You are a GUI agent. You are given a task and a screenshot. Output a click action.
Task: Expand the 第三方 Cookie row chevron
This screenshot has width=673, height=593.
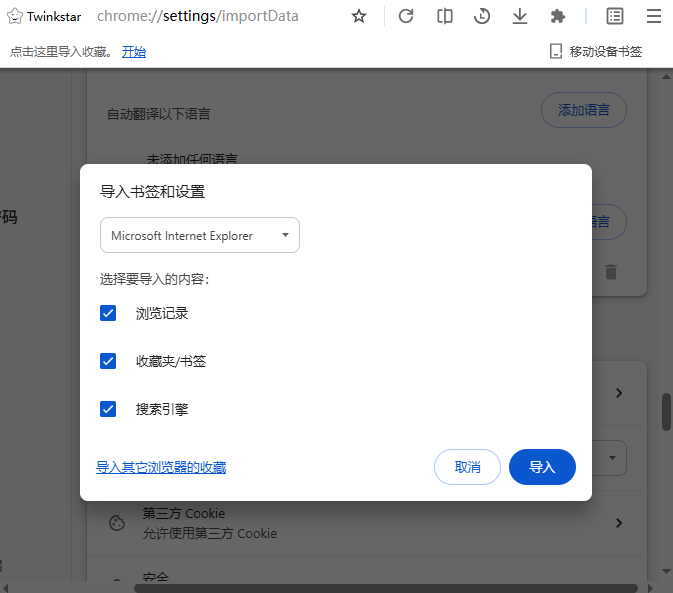click(619, 523)
